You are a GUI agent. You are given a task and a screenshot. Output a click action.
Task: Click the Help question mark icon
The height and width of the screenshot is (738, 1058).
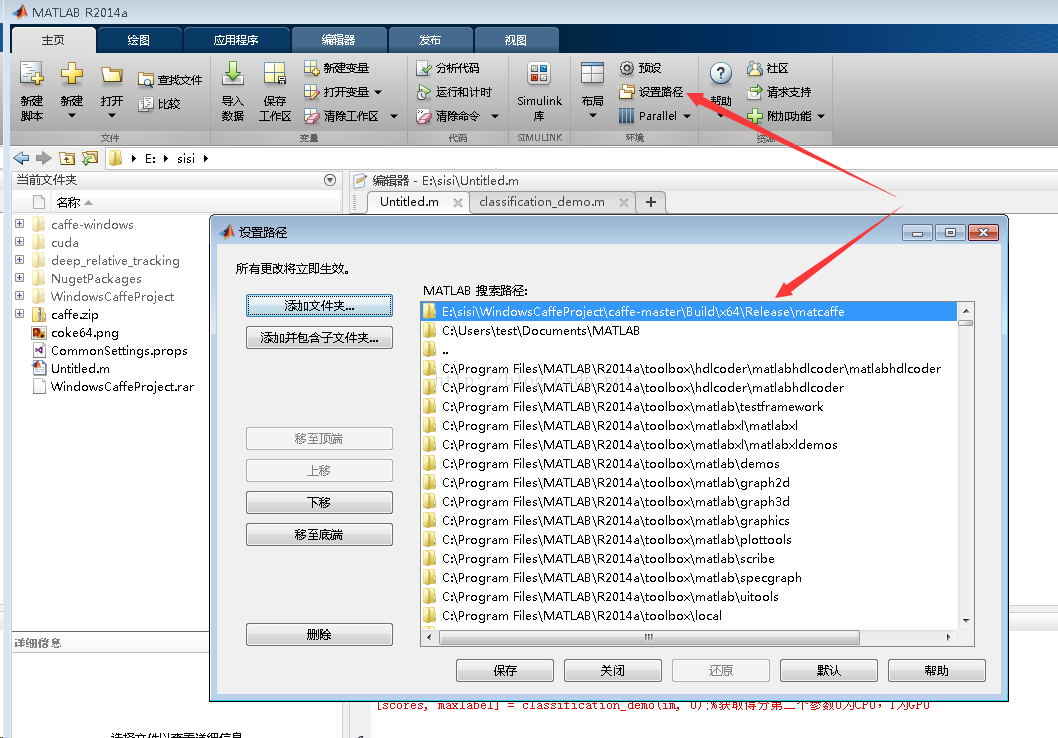coord(721,73)
